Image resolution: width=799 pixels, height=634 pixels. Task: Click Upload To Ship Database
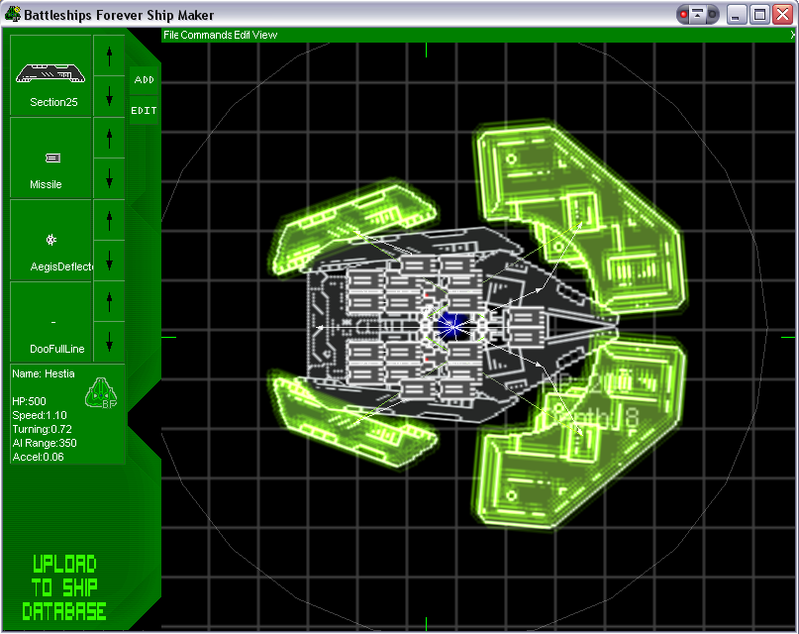click(x=64, y=588)
